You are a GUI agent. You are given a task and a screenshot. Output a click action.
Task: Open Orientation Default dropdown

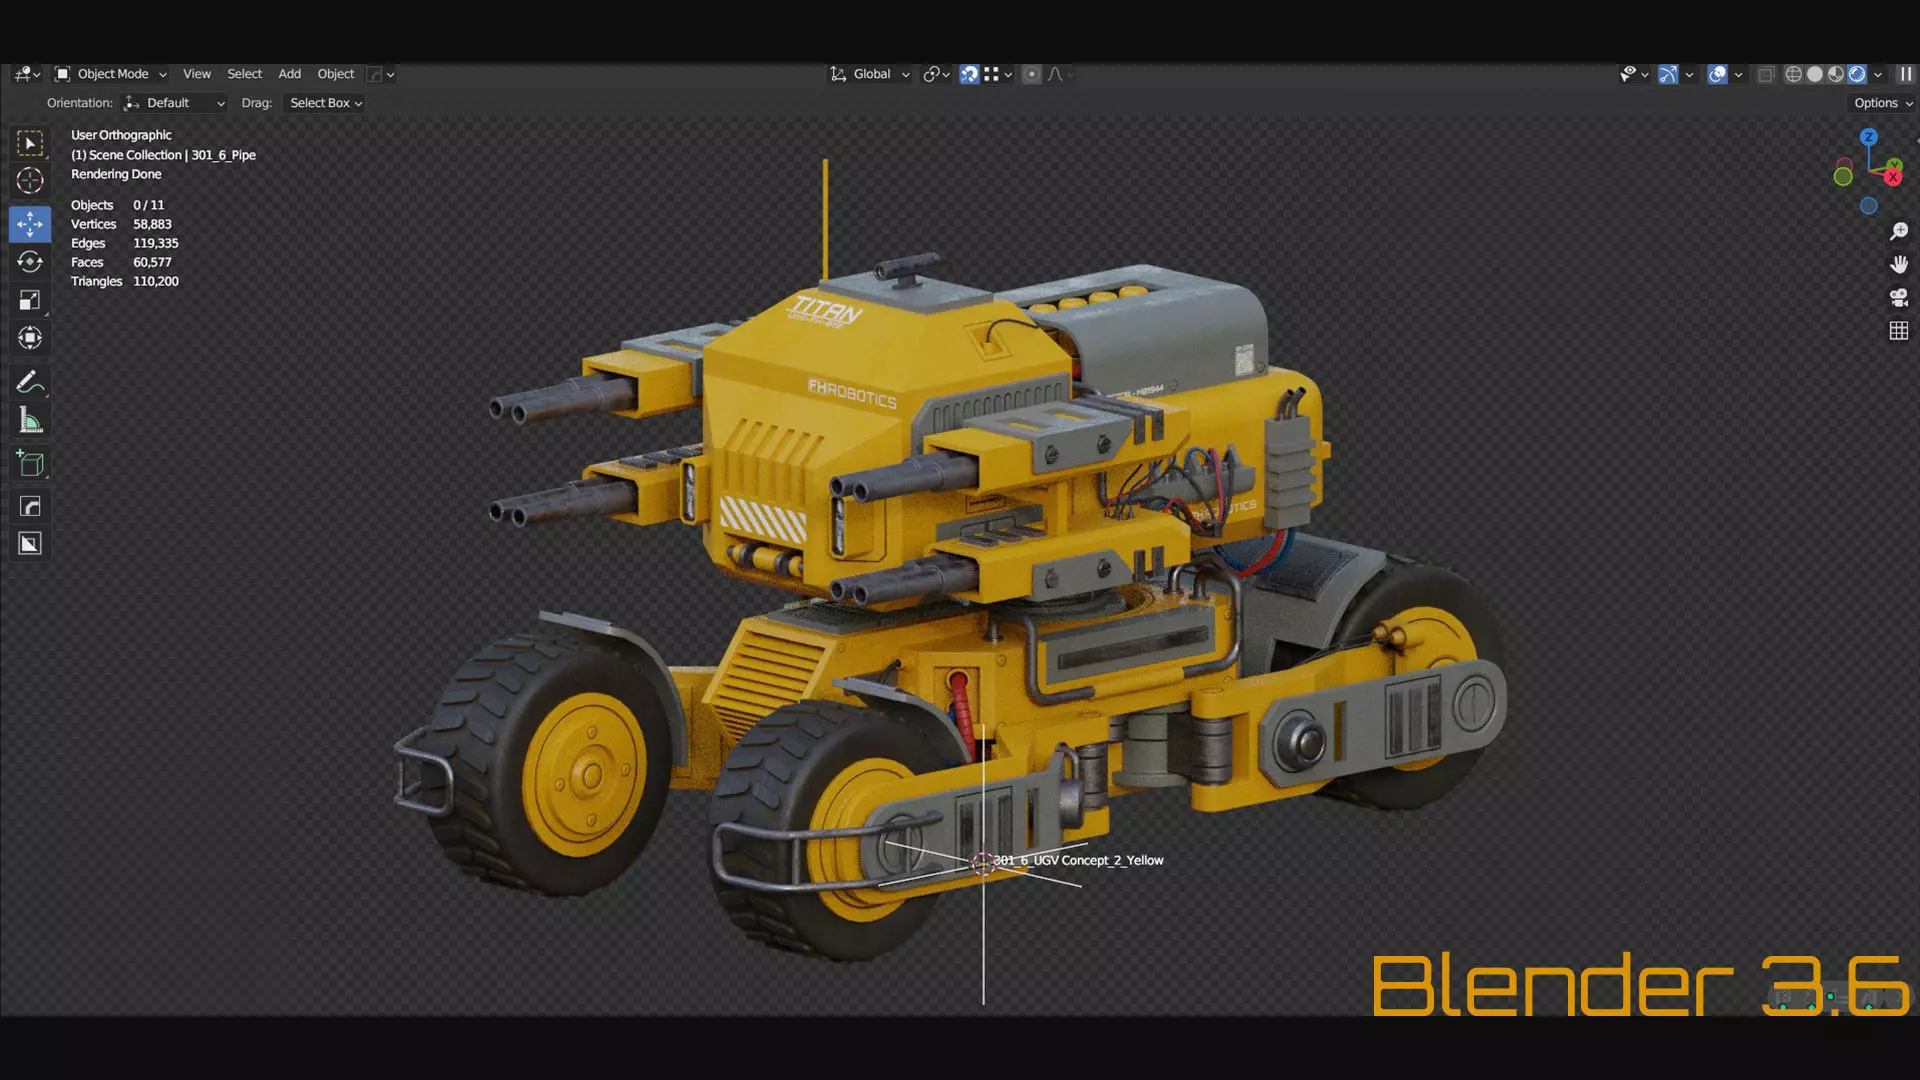click(174, 103)
